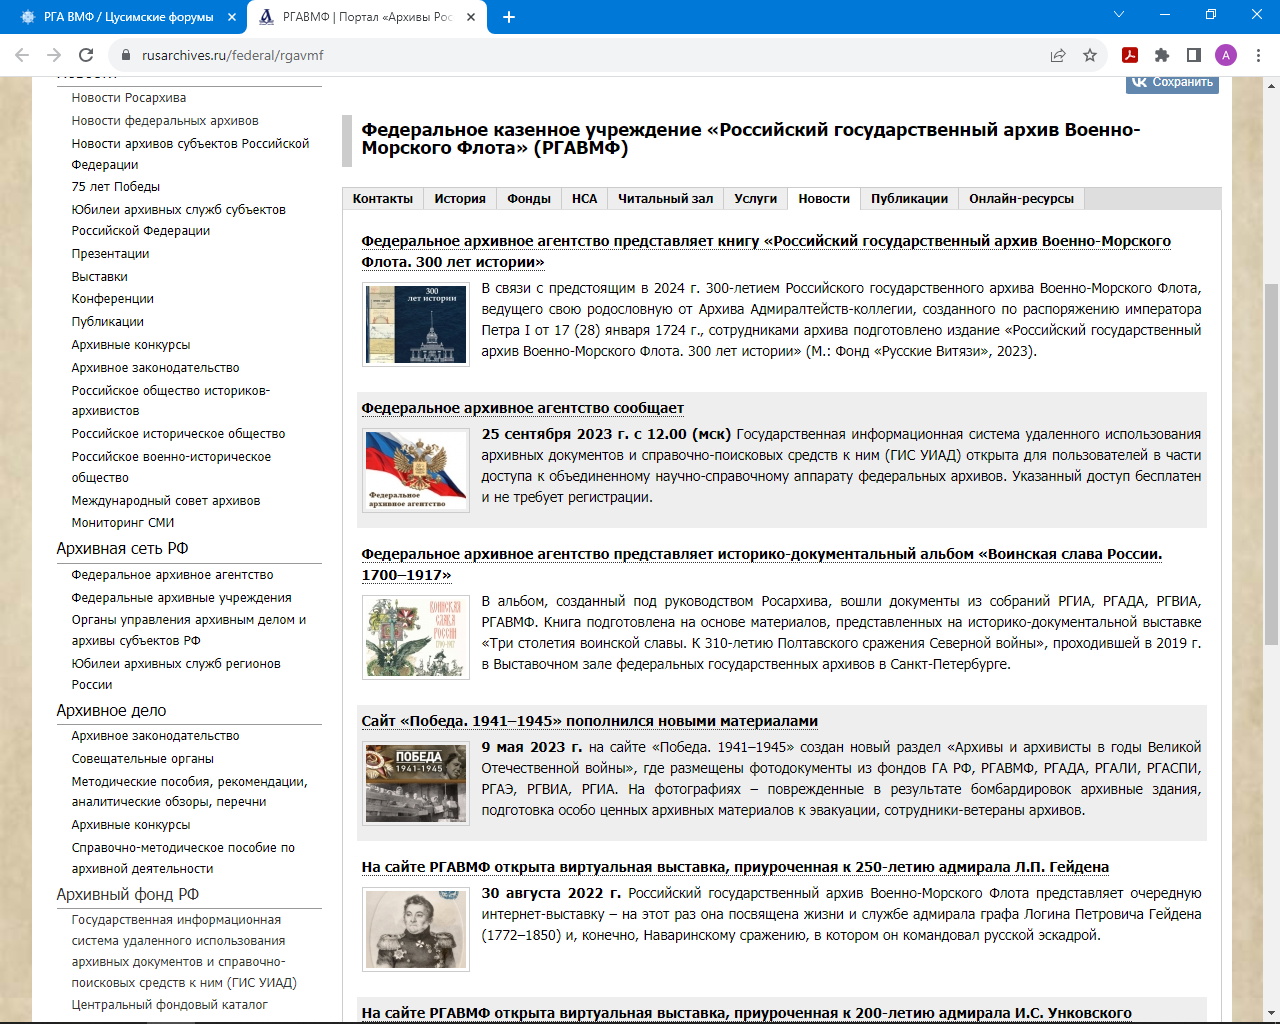
Task: Open a new tab with the plus button
Action: 509,17
